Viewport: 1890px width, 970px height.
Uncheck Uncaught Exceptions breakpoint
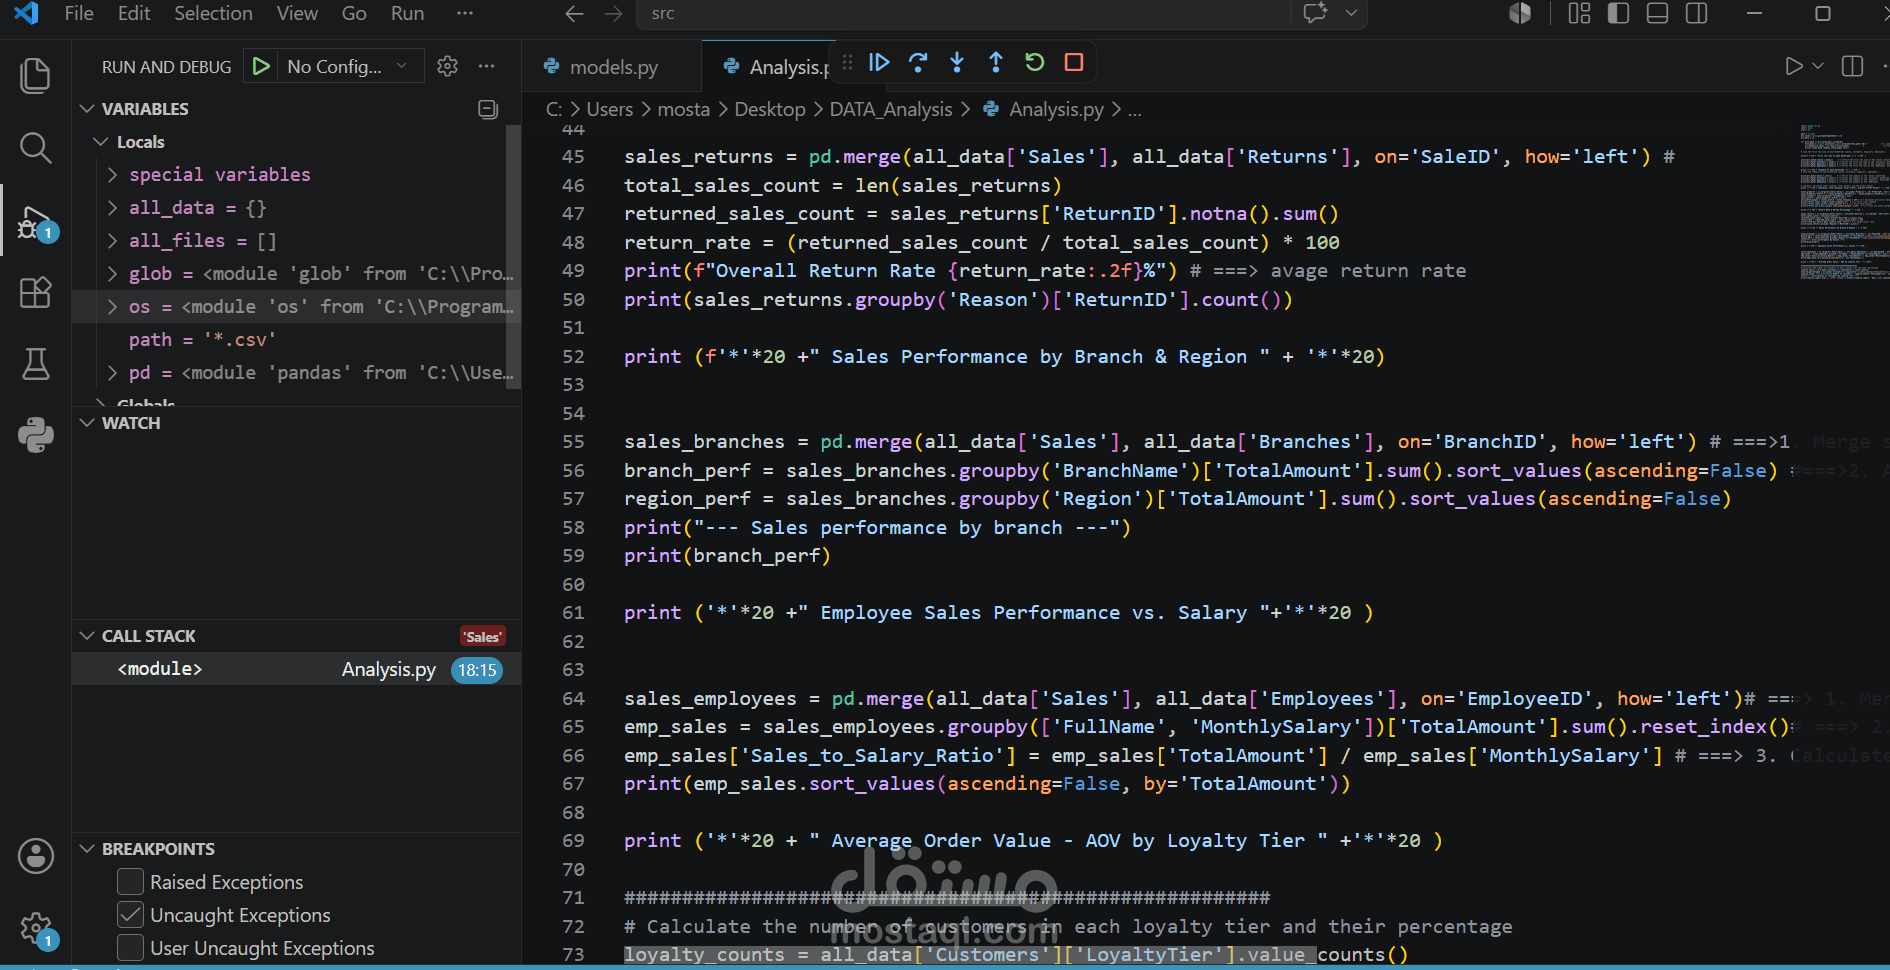click(x=130, y=915)
